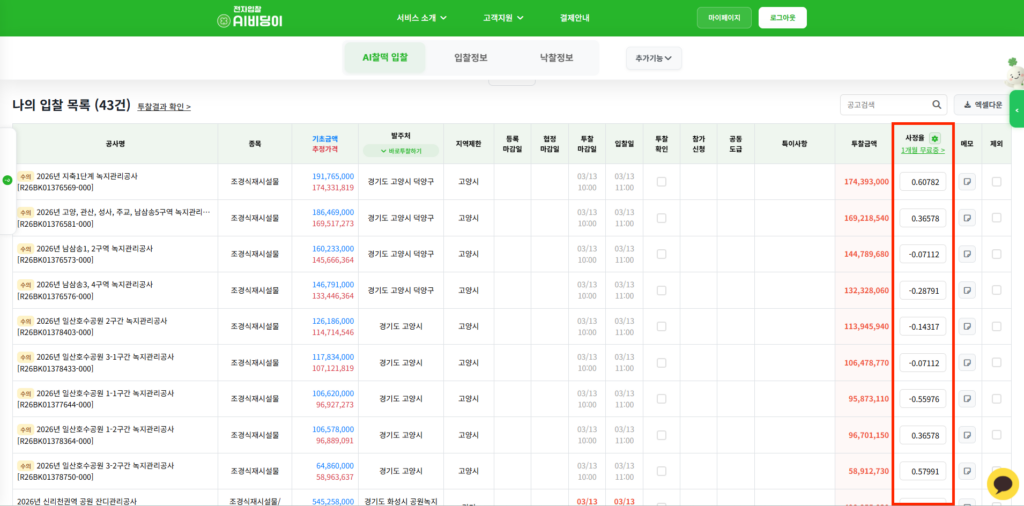The height and width of the screenshot is (506, 1024).
Task: Click the 사정율 settings gear icon
Action: tap(935, 138)
